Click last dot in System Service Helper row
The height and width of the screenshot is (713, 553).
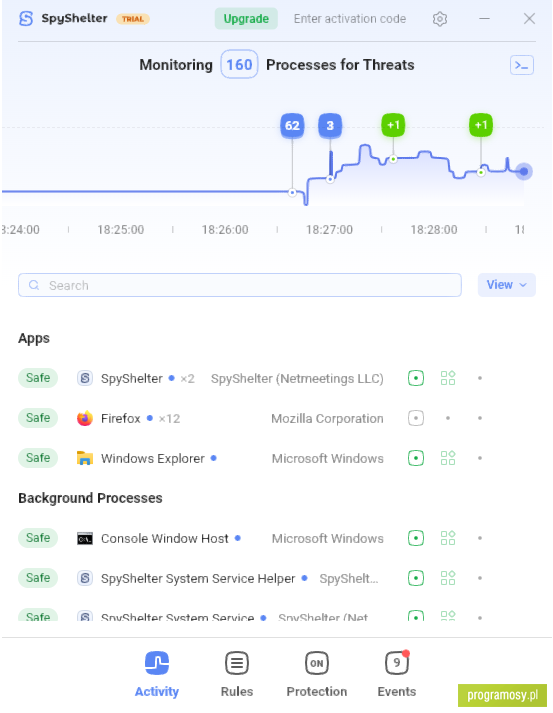480,578
